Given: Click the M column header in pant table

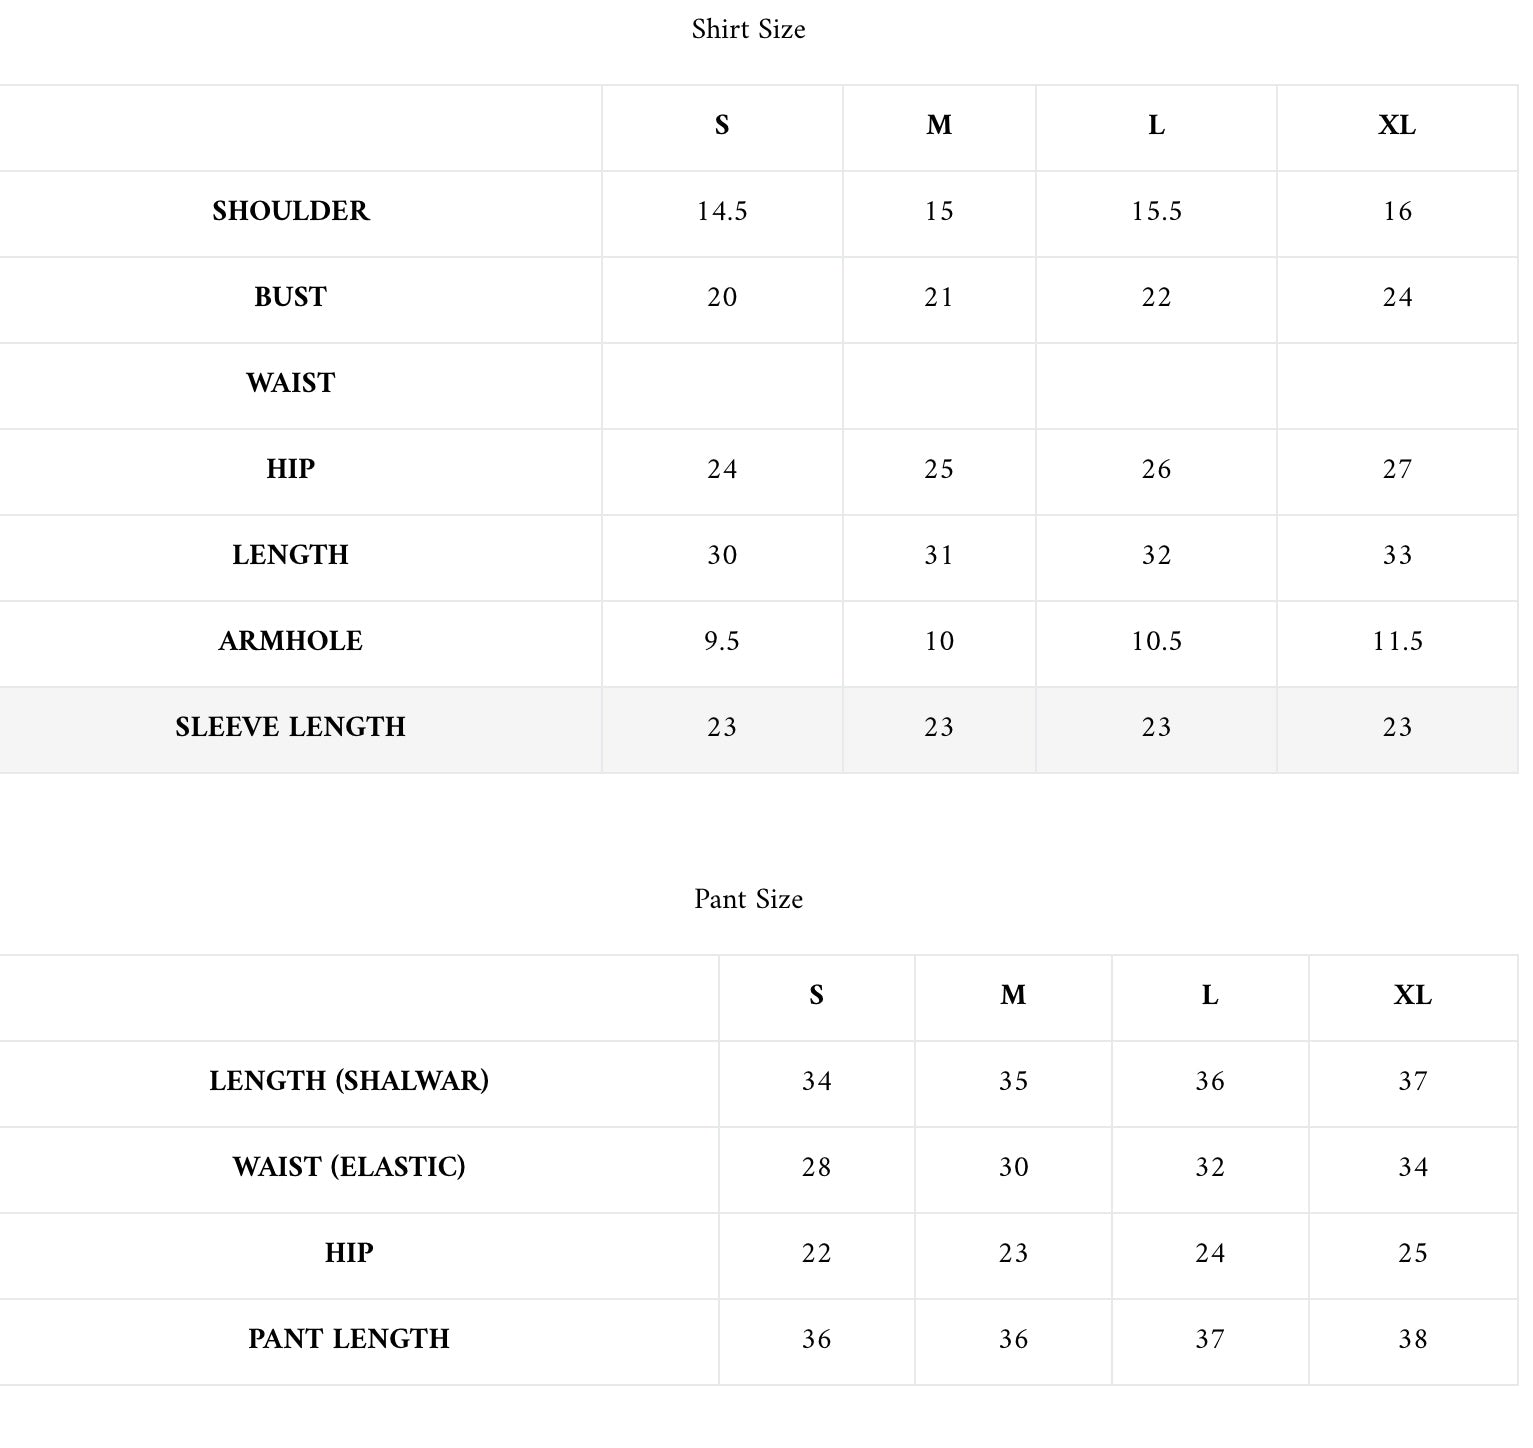Looking at the screenshot, I should point(1013,996).
